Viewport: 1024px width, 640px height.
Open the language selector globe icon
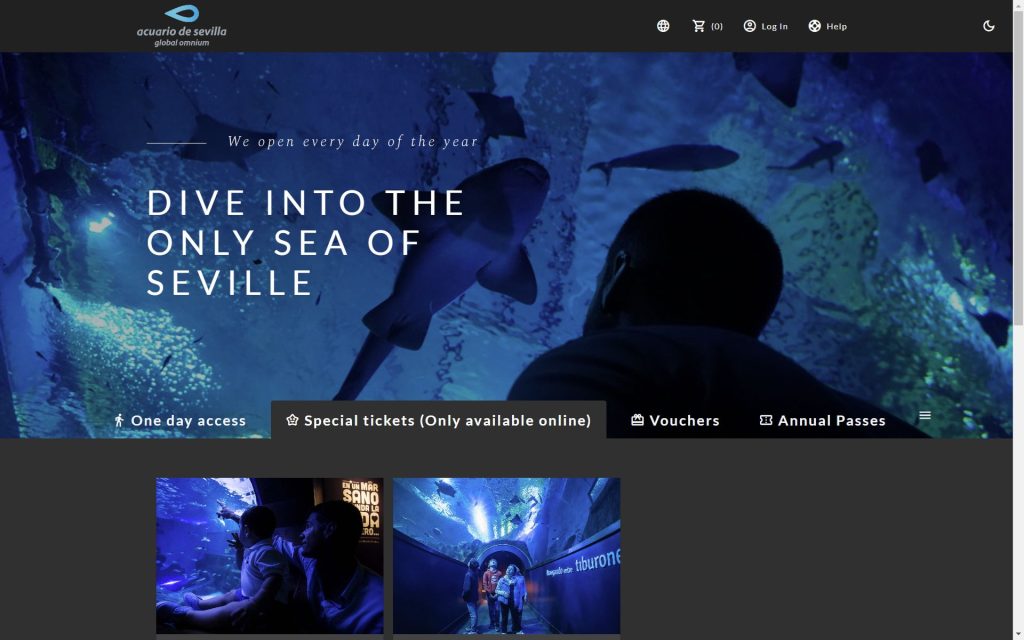click(x=663, y=26)
